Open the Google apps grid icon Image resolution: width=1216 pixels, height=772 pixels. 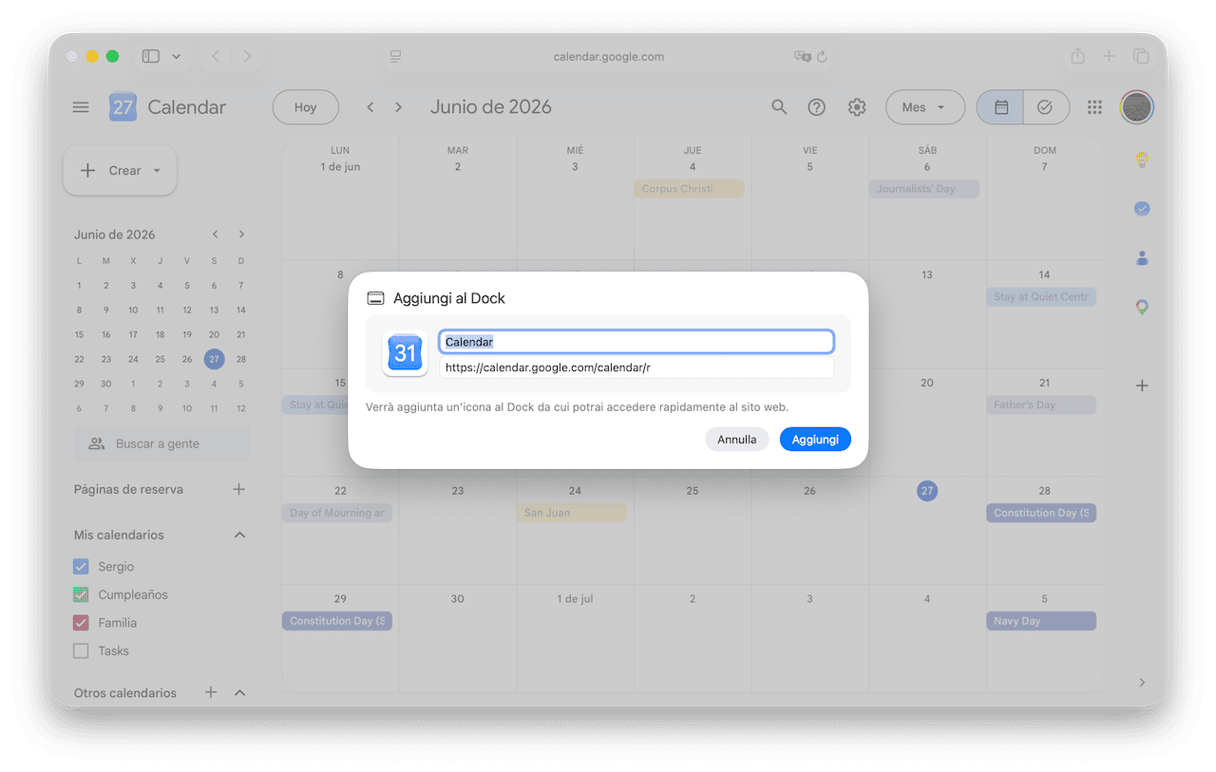[x=1095, y=107]
